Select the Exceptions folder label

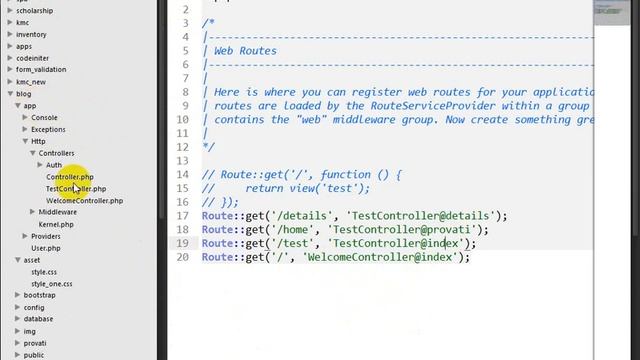tap(48, 129)
